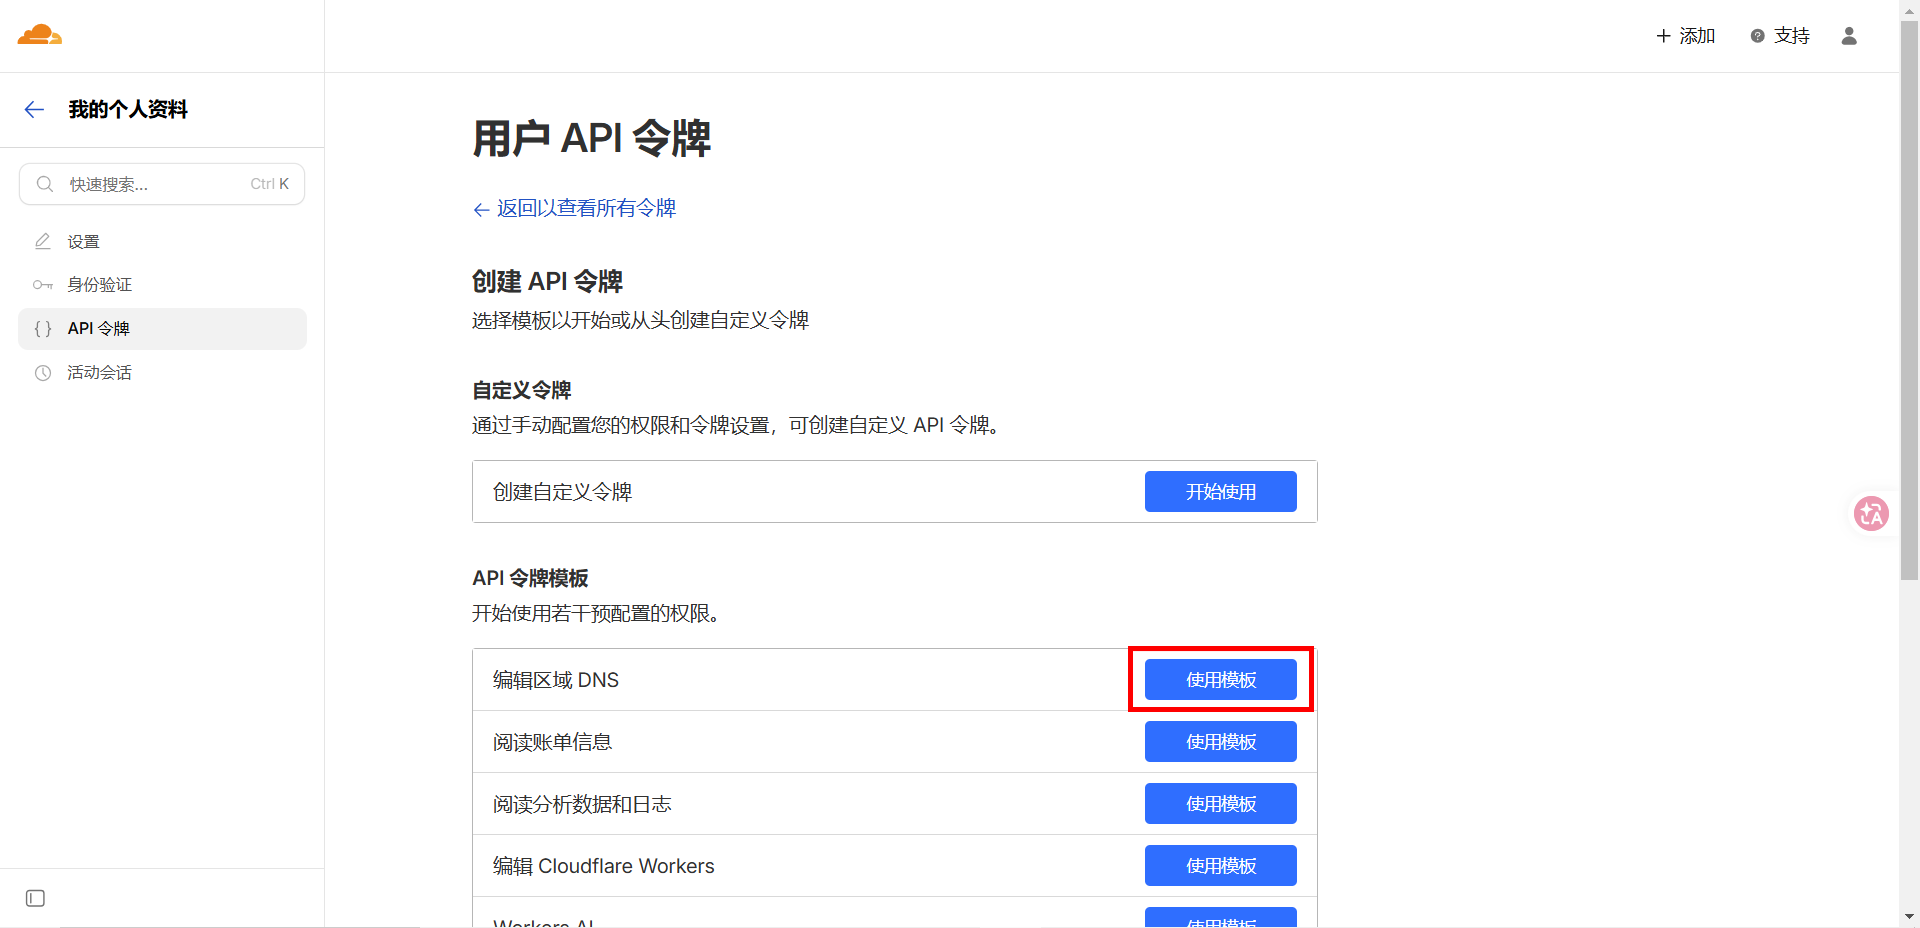Click 创建自定义令牌 row text
1920x928 pixels.
[563, 492]
